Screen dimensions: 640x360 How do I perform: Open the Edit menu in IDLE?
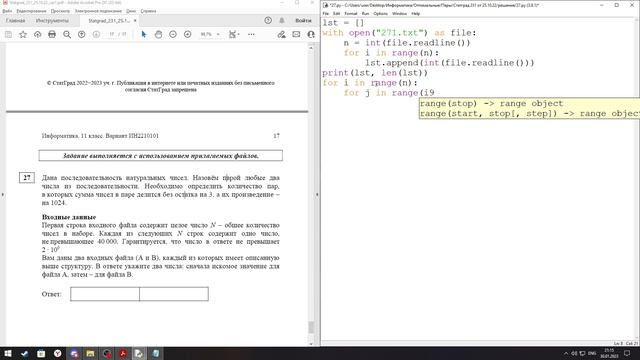tap(336, 14)
